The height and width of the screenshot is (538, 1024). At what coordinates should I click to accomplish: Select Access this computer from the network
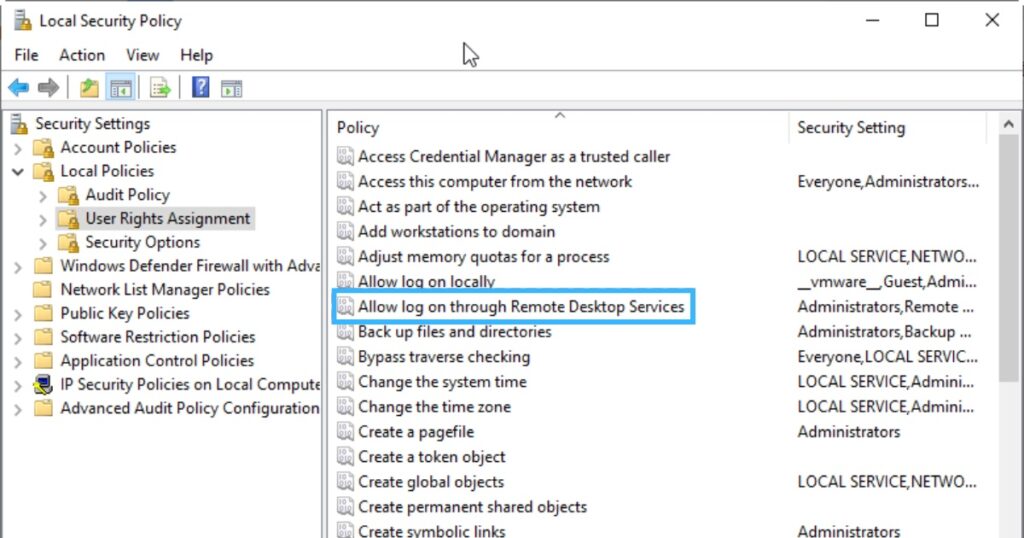tap(494, 182)
